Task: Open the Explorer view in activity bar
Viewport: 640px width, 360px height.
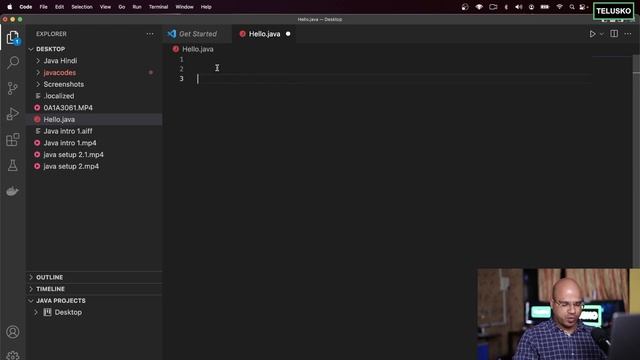Action: (x=13, y=38)
